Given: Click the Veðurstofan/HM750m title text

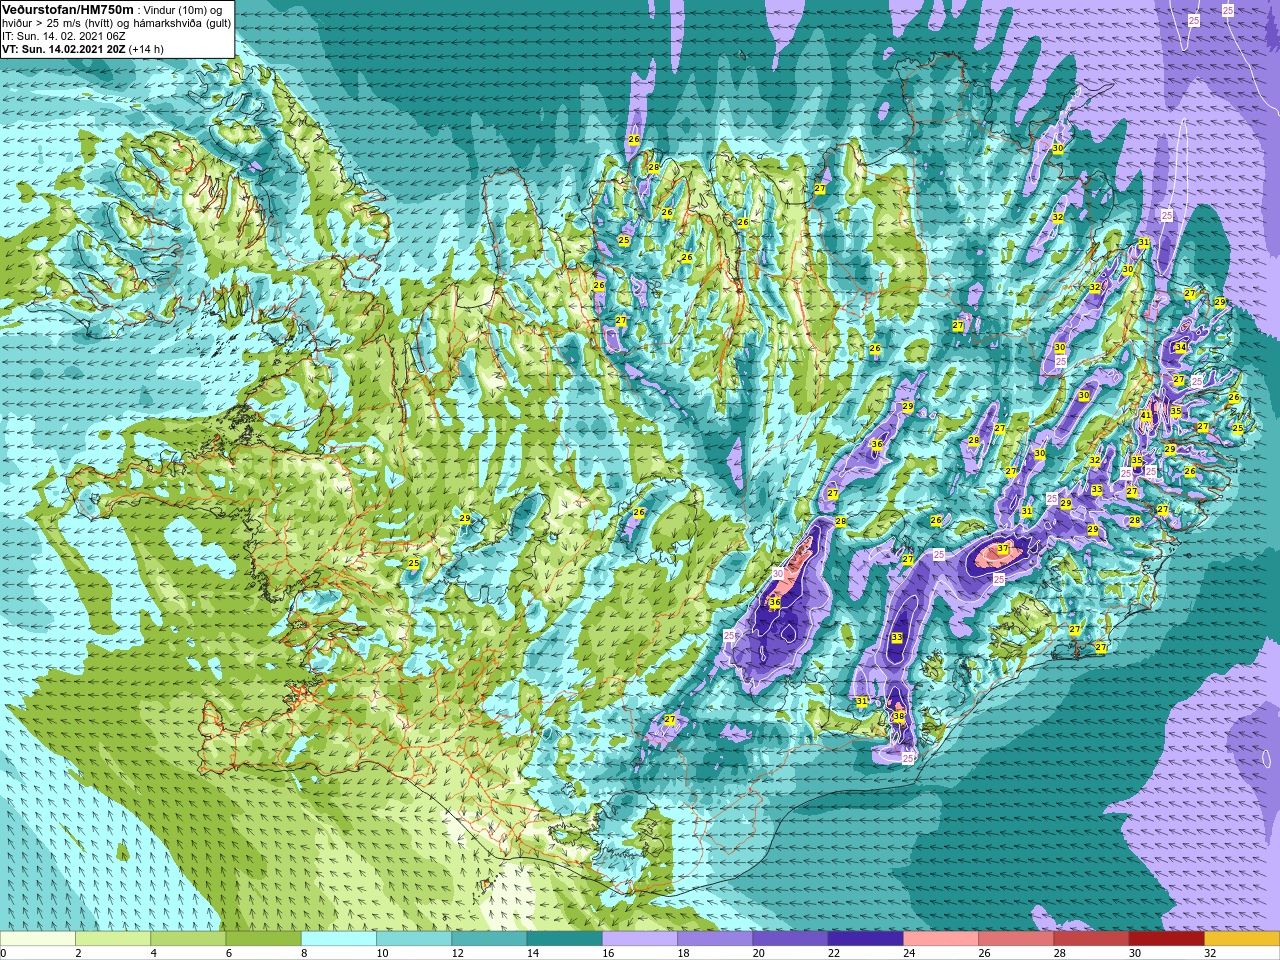Looking at the screenshot, I should tap(66, 9).
